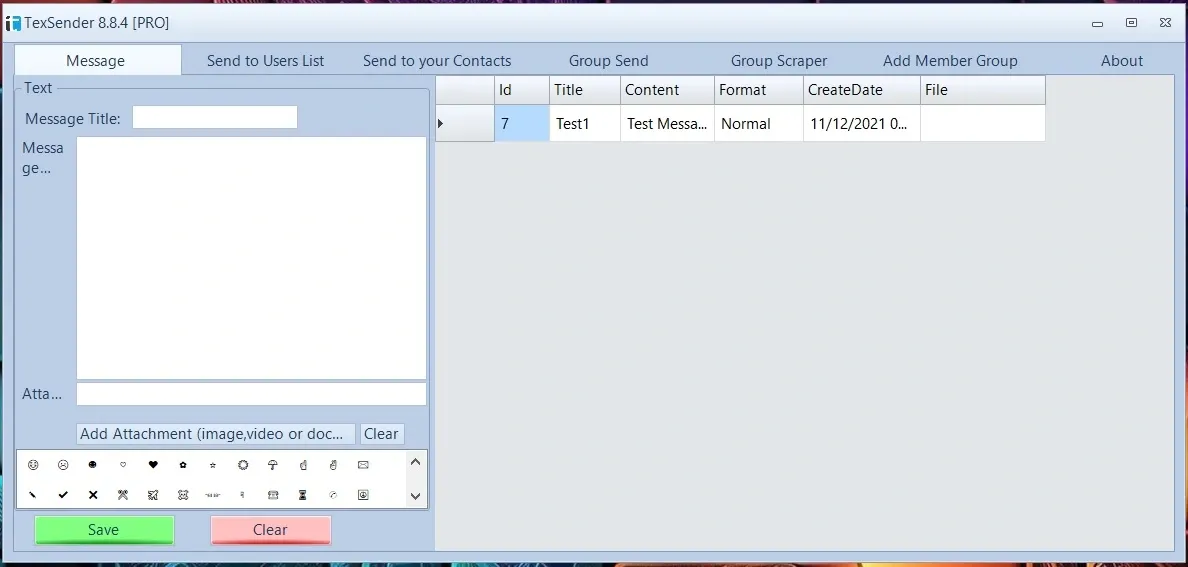The width and height of the screenshot is (1188, 567).
Task: Click the Id column header
Action: click(x=522, y=90)
